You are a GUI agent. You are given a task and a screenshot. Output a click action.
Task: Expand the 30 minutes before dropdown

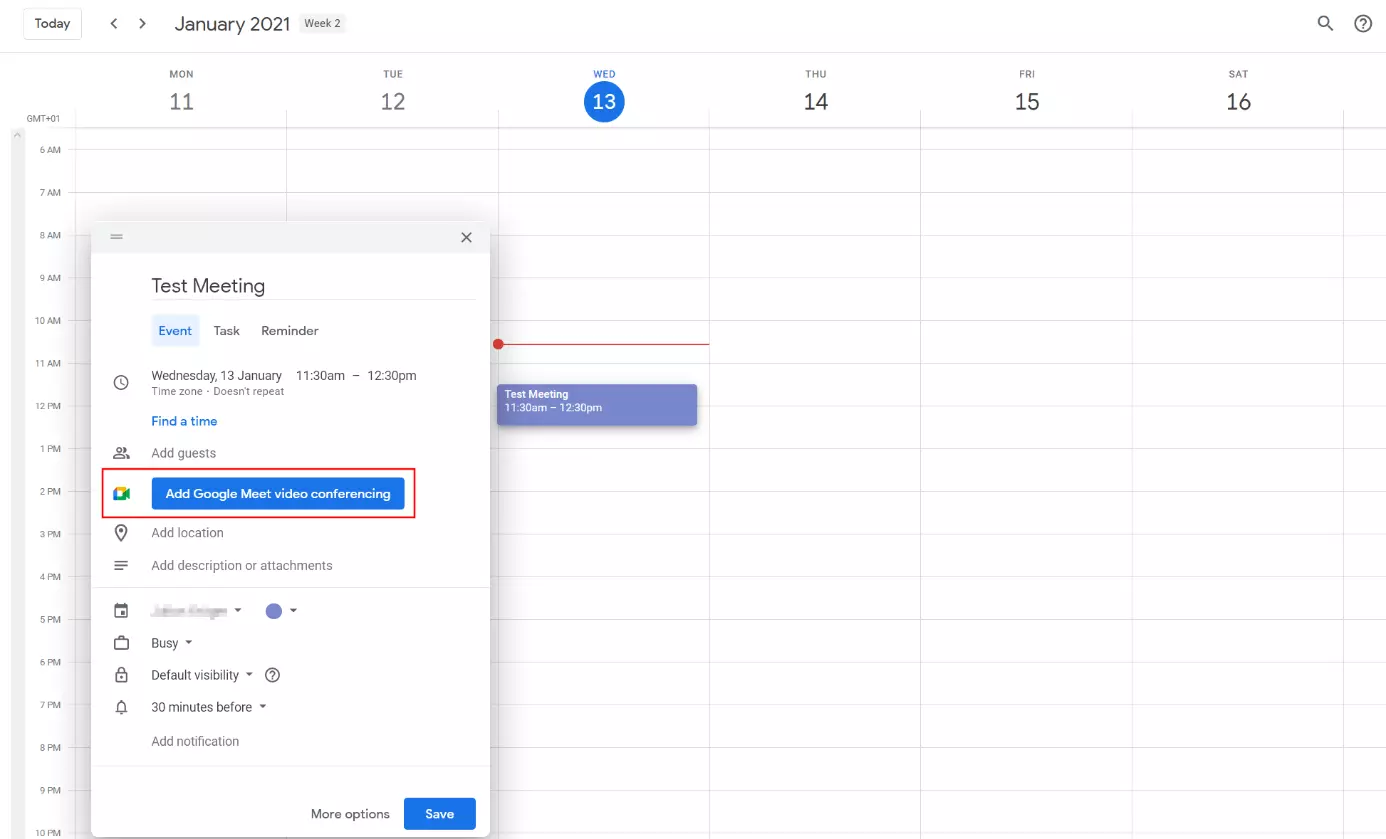pyautogui.click(x=209, y=707)
